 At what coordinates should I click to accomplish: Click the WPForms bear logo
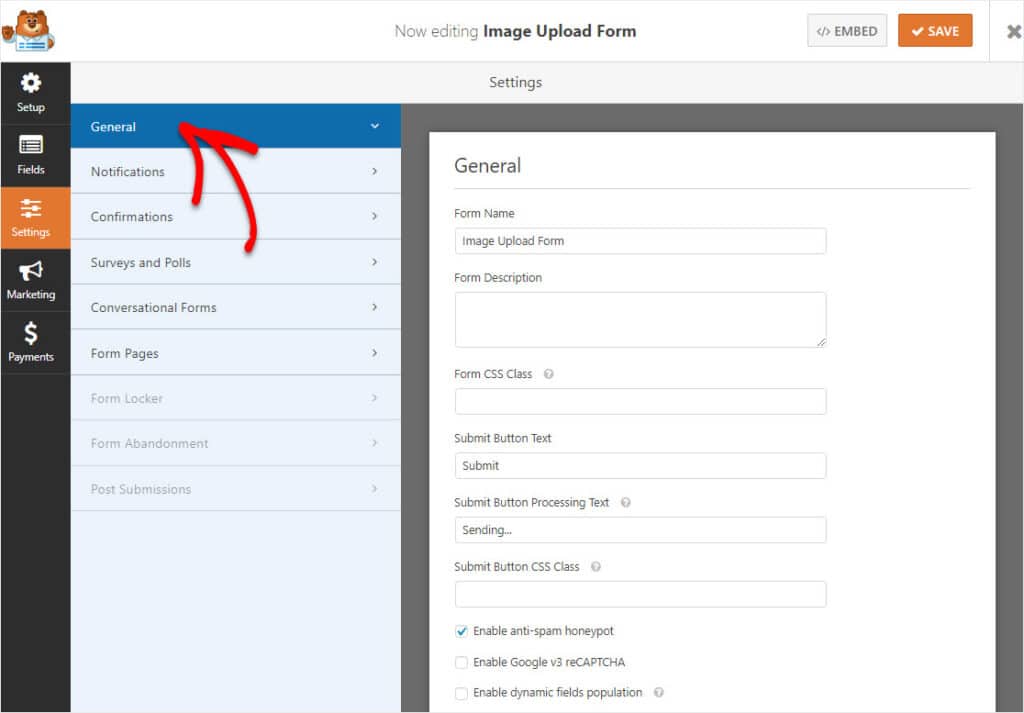tap(30, 30)
